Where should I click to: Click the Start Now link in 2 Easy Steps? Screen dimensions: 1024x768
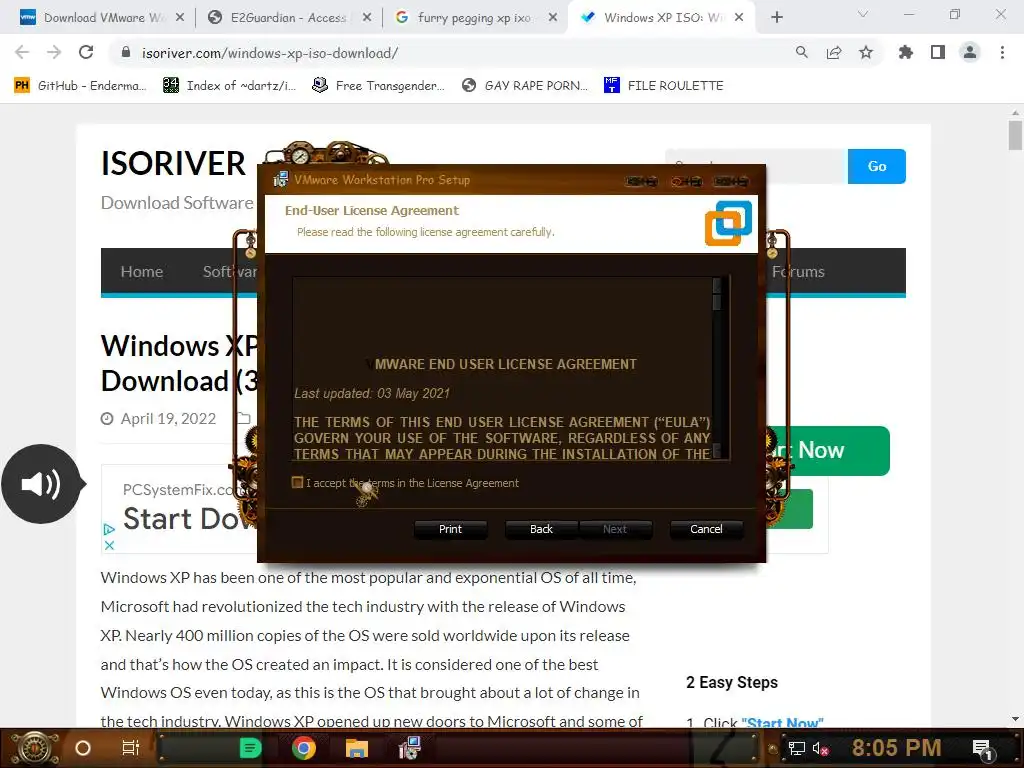click(782, 723)
